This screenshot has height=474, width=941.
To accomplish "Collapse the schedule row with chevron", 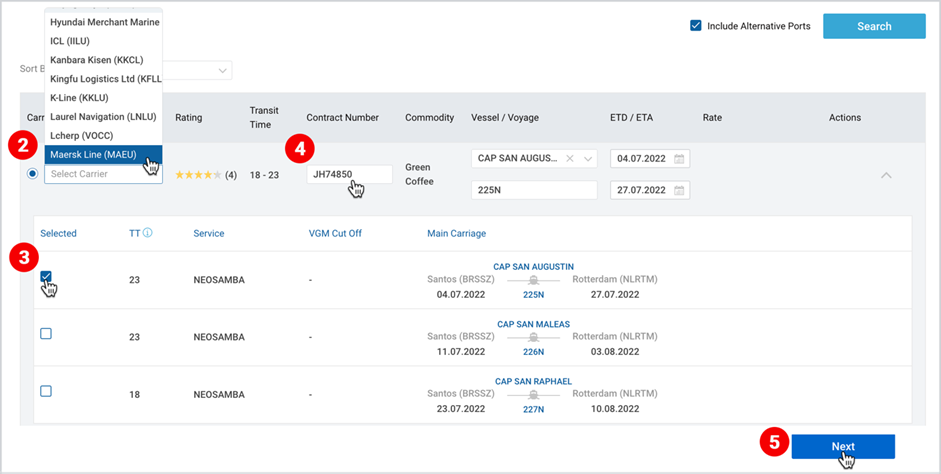I will [x=886, y=176].
